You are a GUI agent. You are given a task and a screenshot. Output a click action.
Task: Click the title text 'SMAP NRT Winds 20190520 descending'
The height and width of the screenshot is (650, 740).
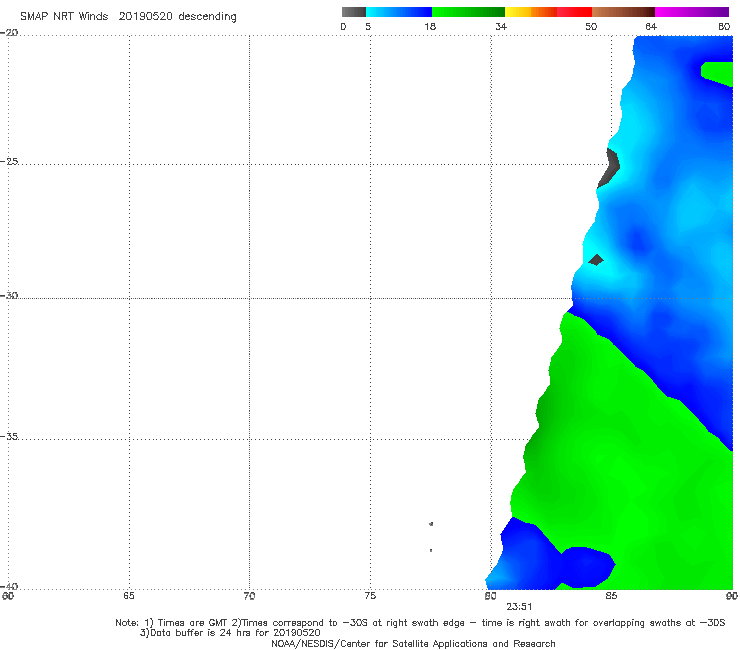point(128,17)
